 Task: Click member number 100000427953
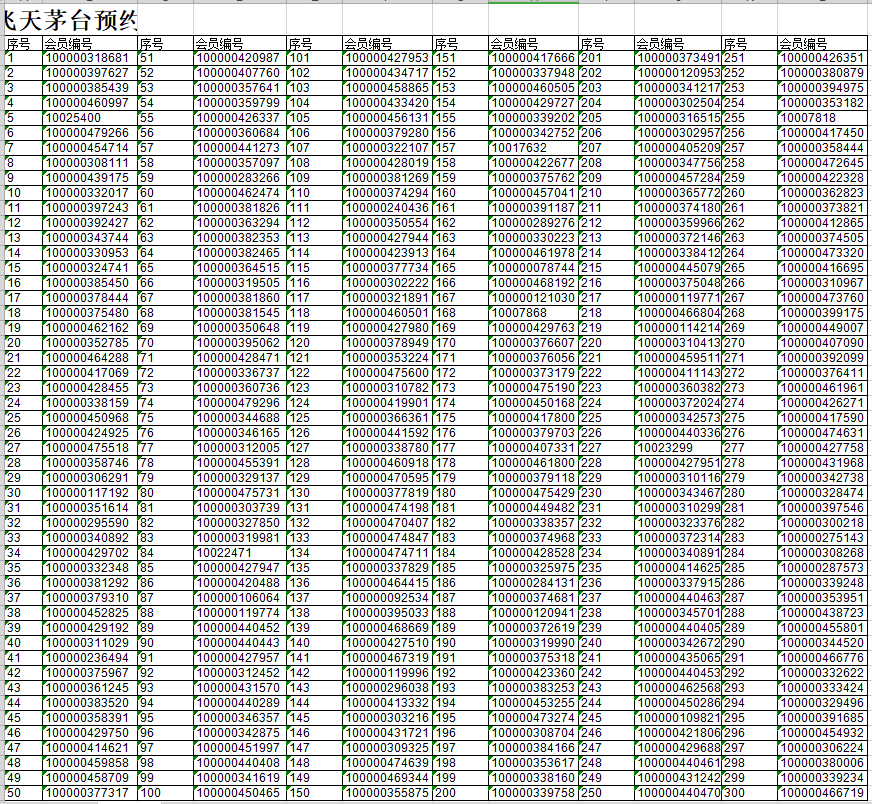[388, 58]
